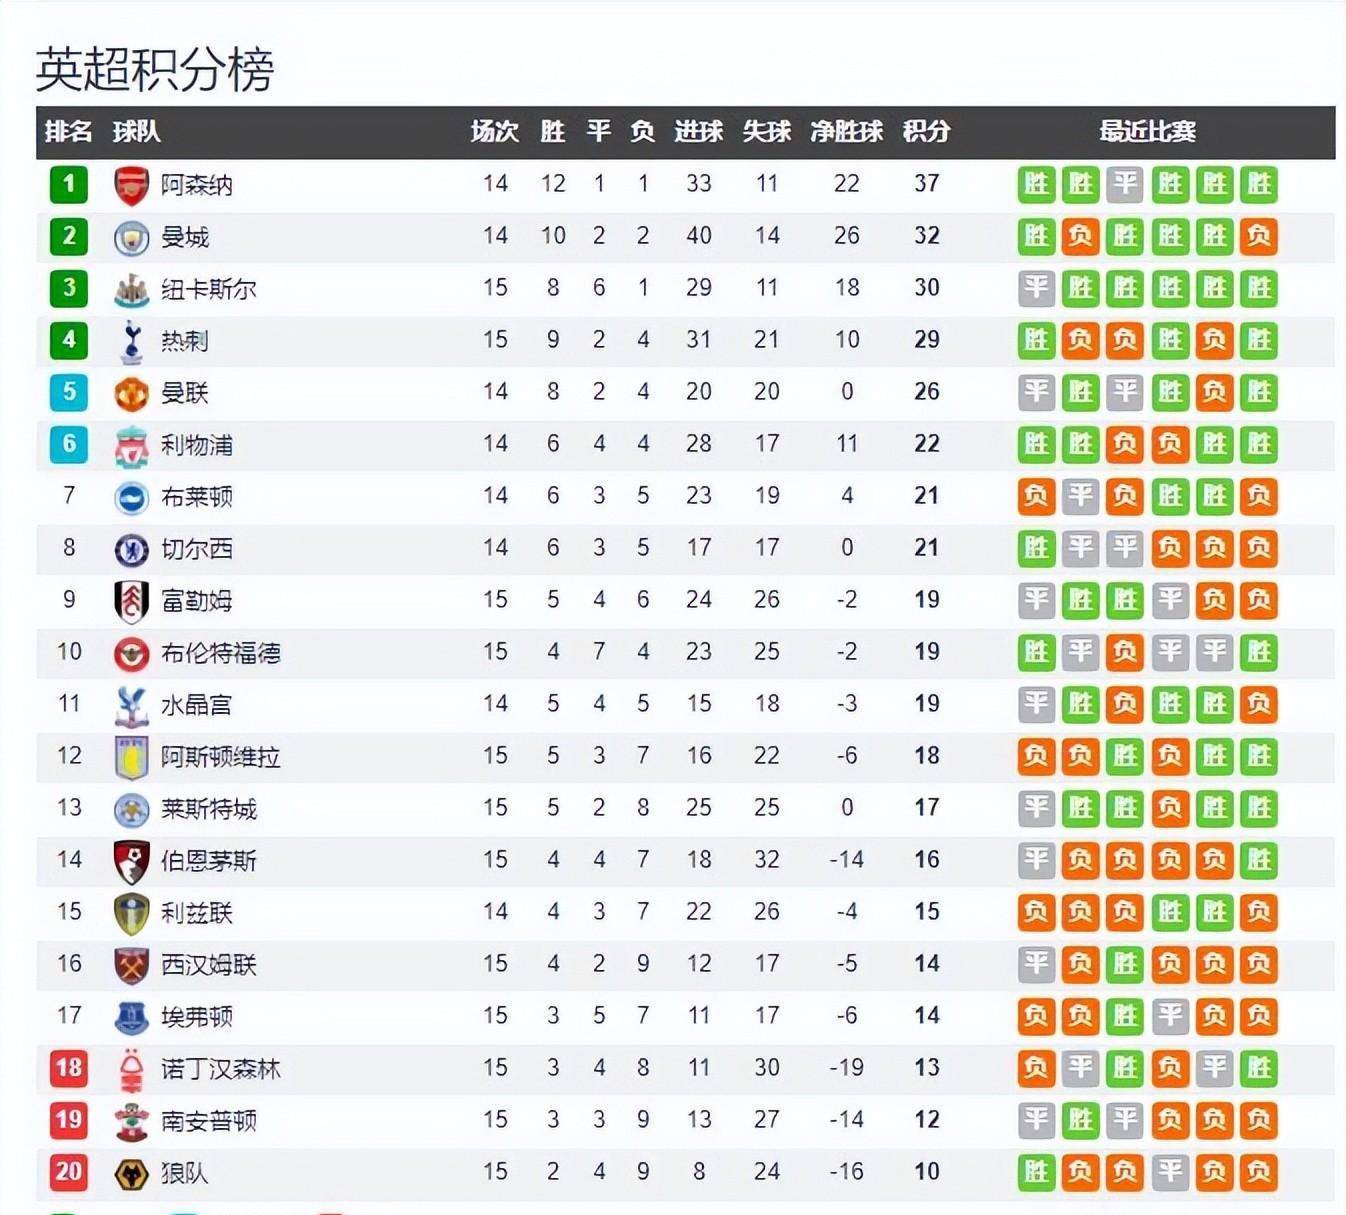Click the 进球 column header
Screen dimensions: 1346x1215
click(698, 131)
